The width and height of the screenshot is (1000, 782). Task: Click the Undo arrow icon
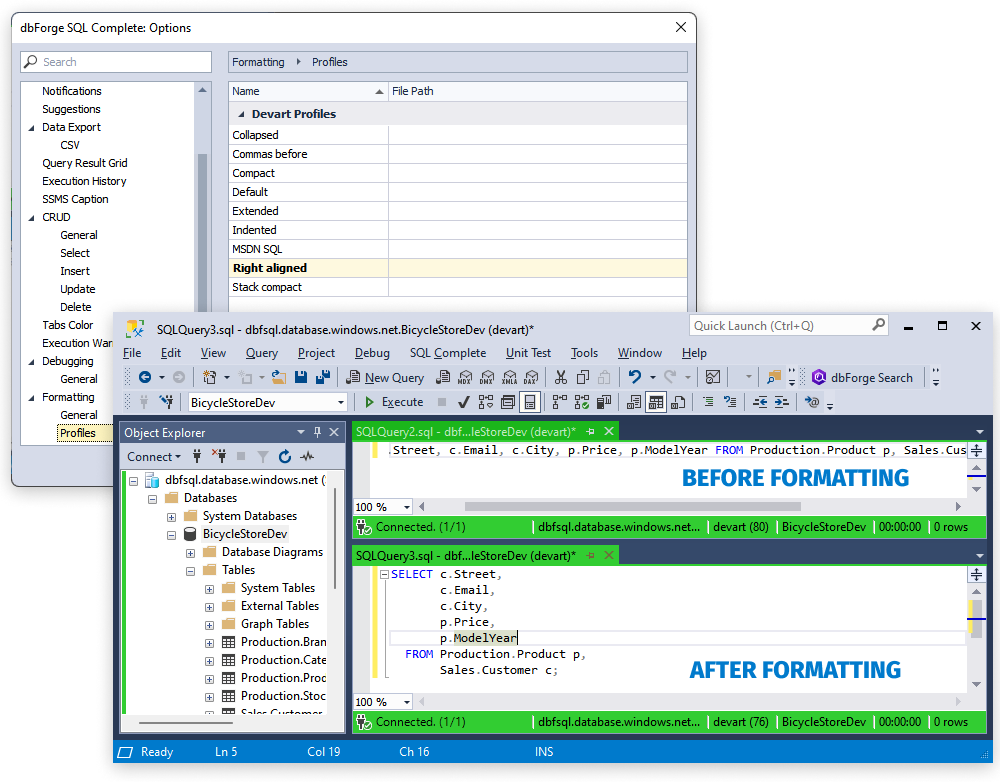(x=634, y=378)
